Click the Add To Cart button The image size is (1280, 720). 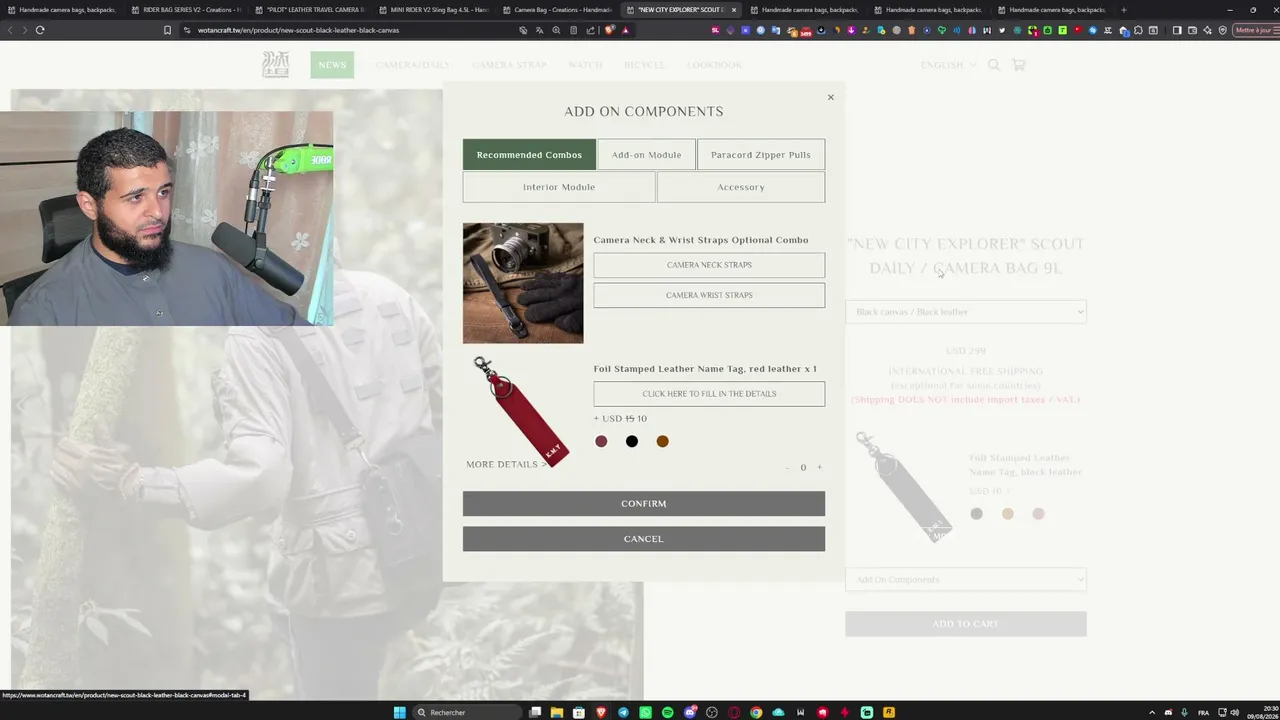click(966, 624)
